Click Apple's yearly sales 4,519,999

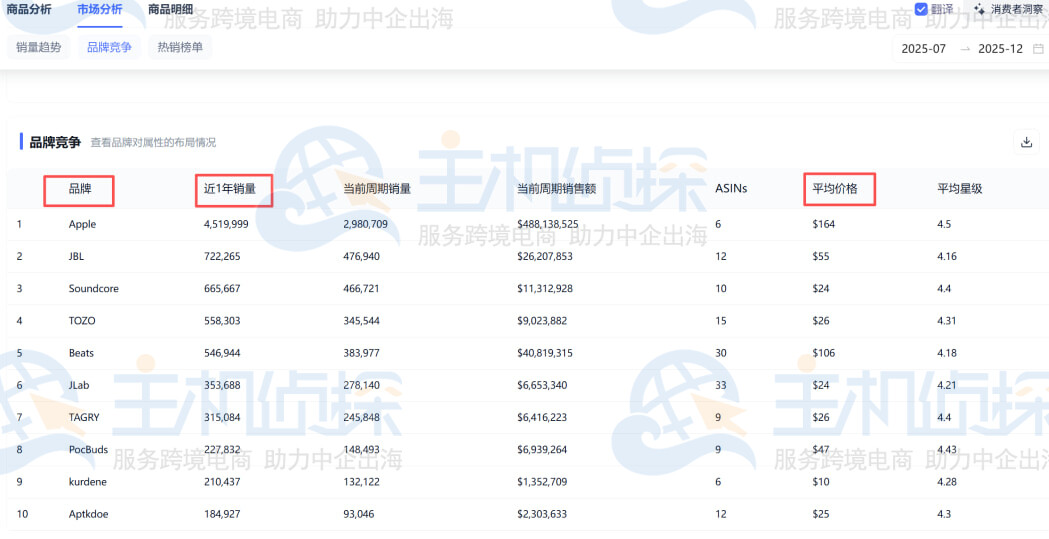[226, 225]
